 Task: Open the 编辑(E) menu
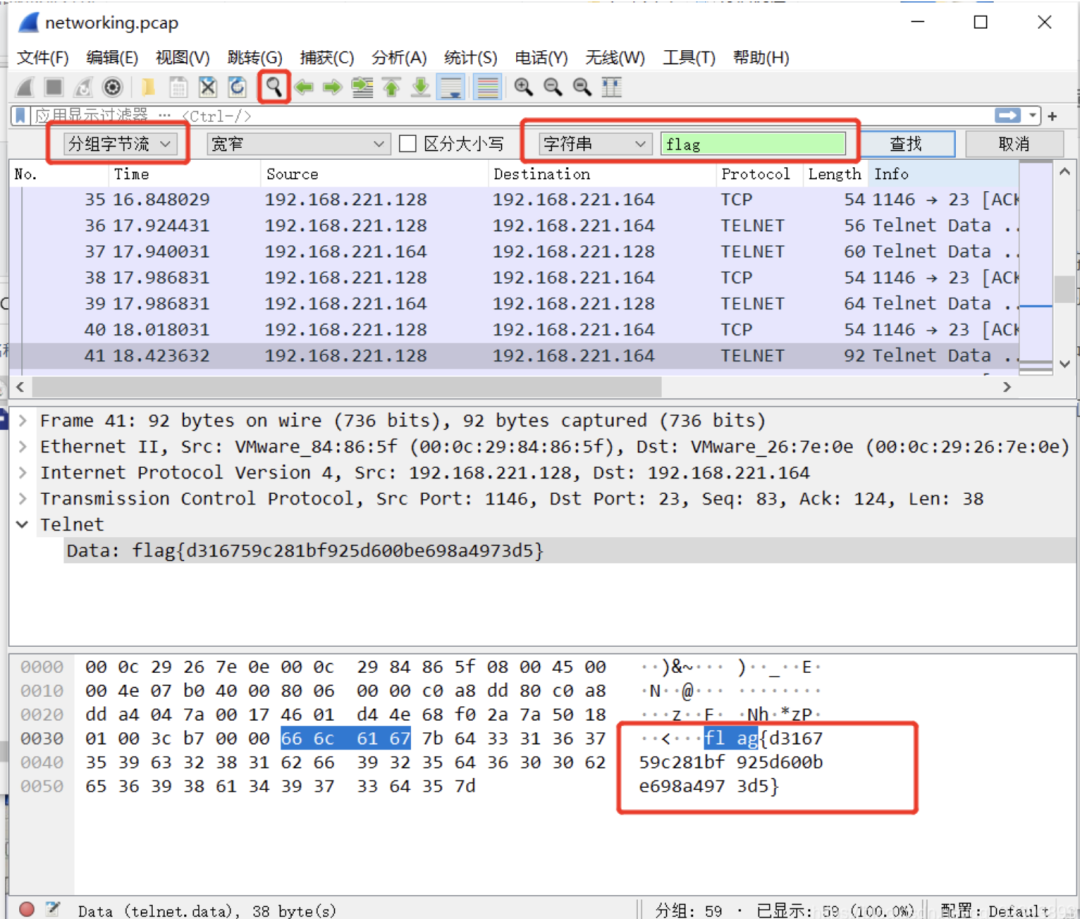112,58
